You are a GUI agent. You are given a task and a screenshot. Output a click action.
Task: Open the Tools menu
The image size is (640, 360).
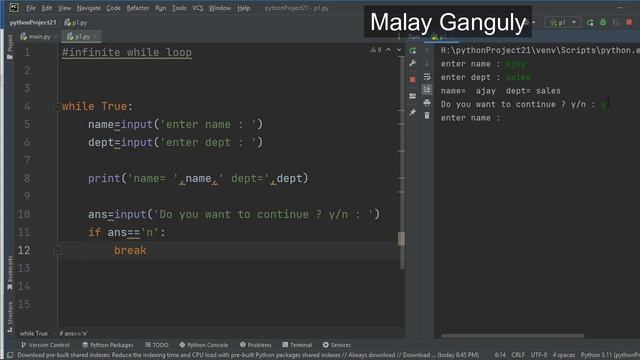coord(179,8)
